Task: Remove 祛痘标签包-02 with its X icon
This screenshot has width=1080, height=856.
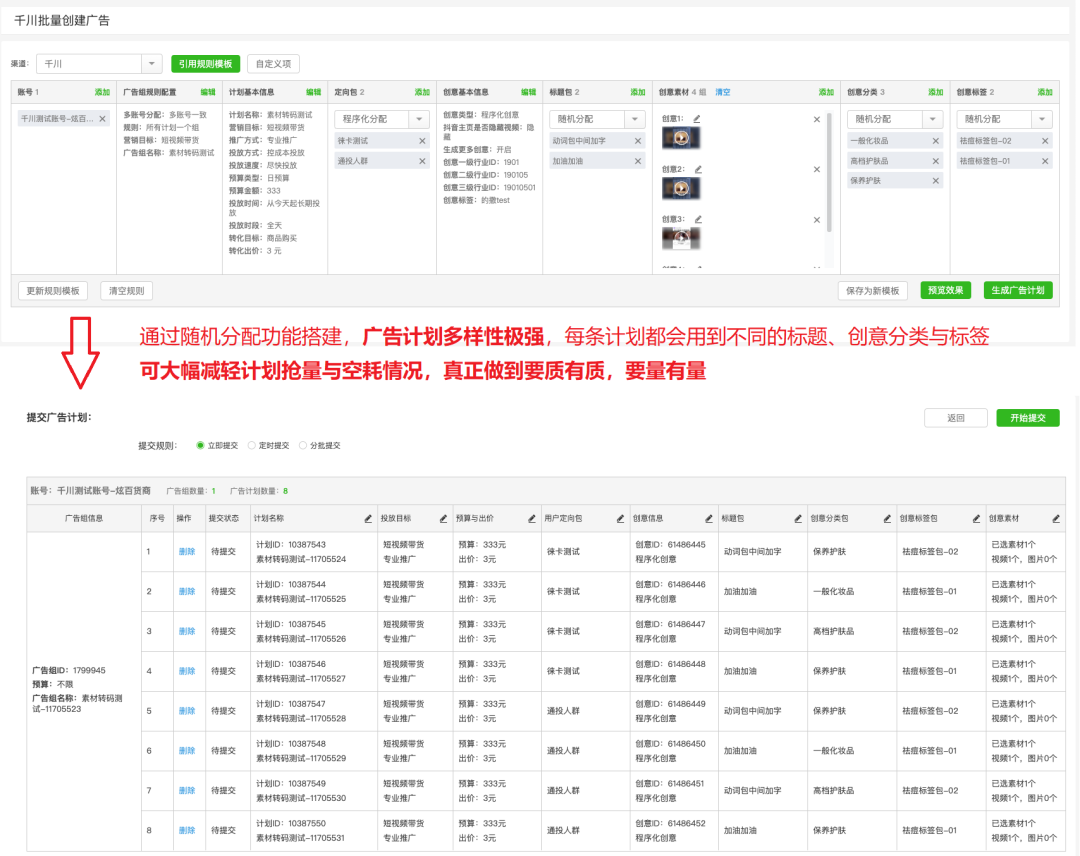Action: coord(1045,141)
